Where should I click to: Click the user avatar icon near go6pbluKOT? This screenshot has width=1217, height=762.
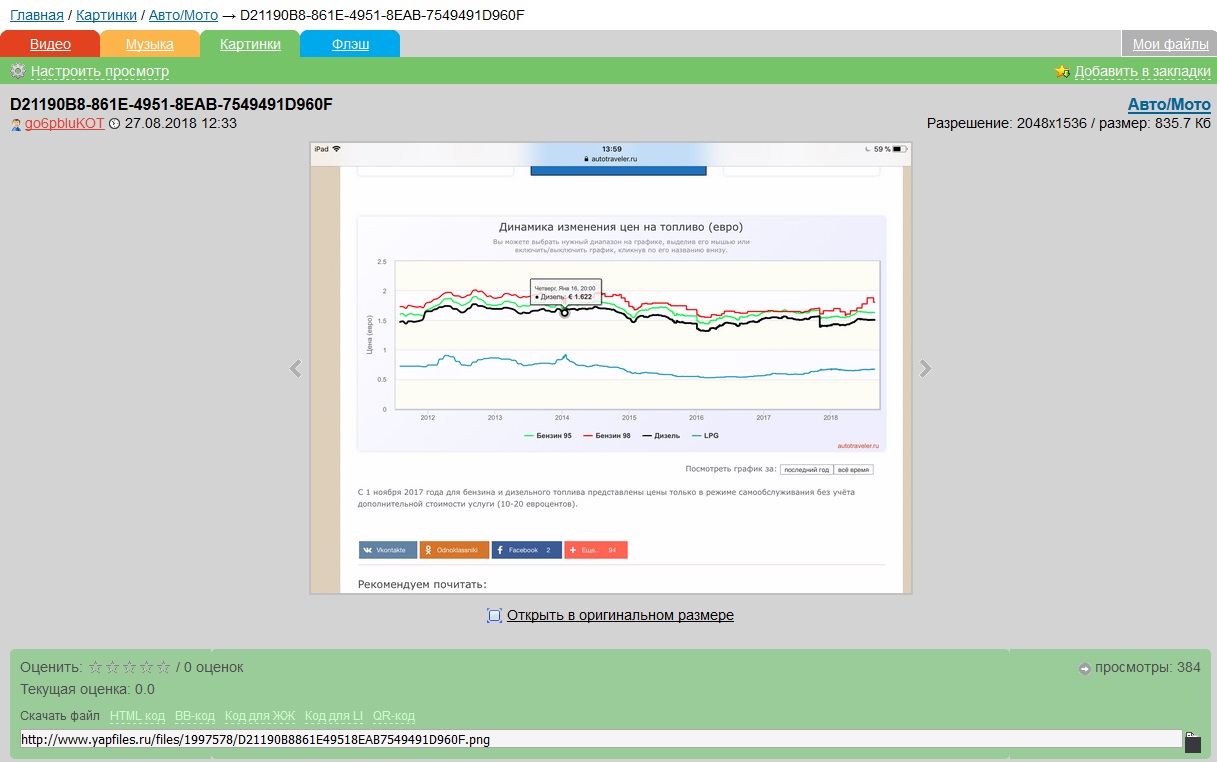click(16, 124)
